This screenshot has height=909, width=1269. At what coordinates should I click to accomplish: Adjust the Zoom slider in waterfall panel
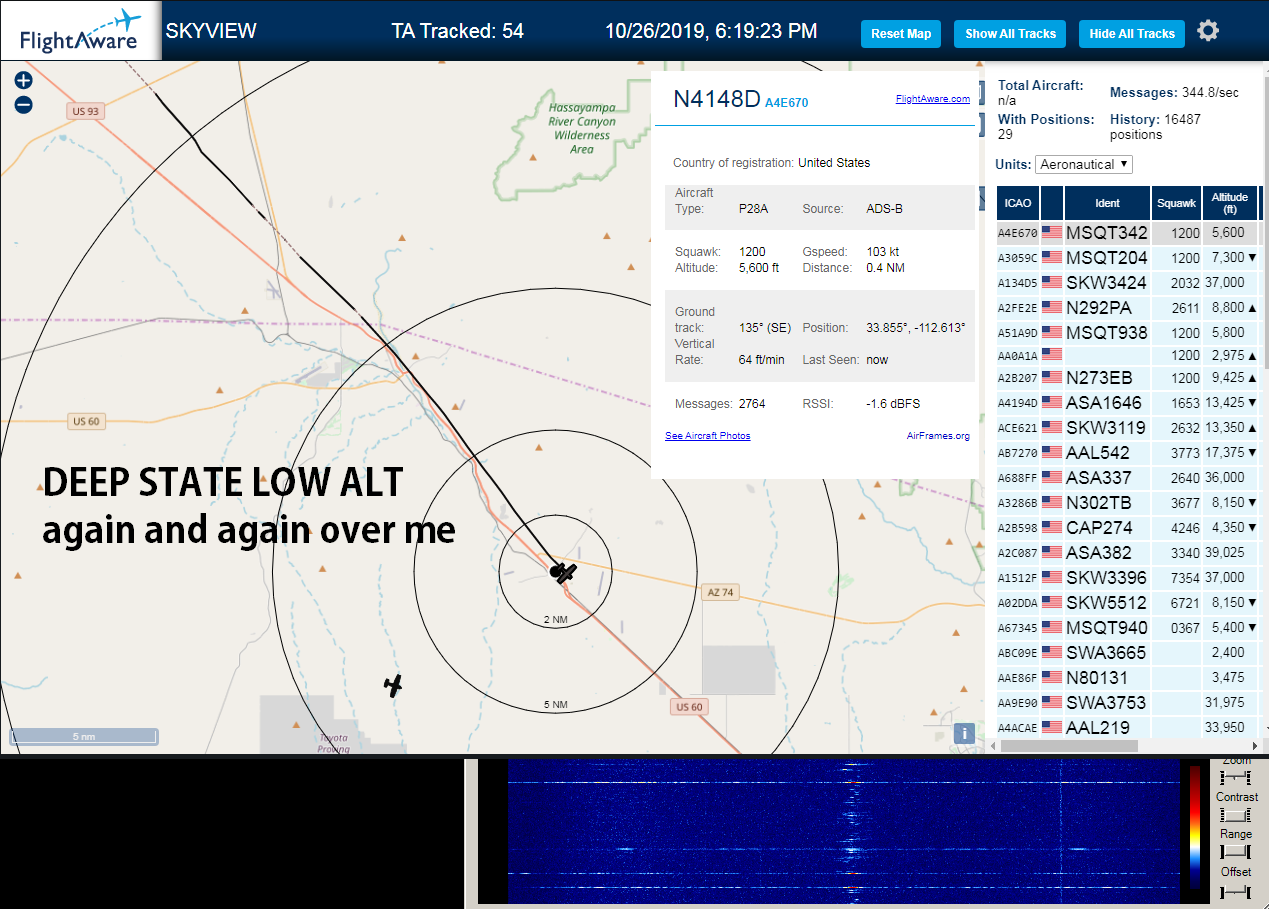[x=1236, y=776]
